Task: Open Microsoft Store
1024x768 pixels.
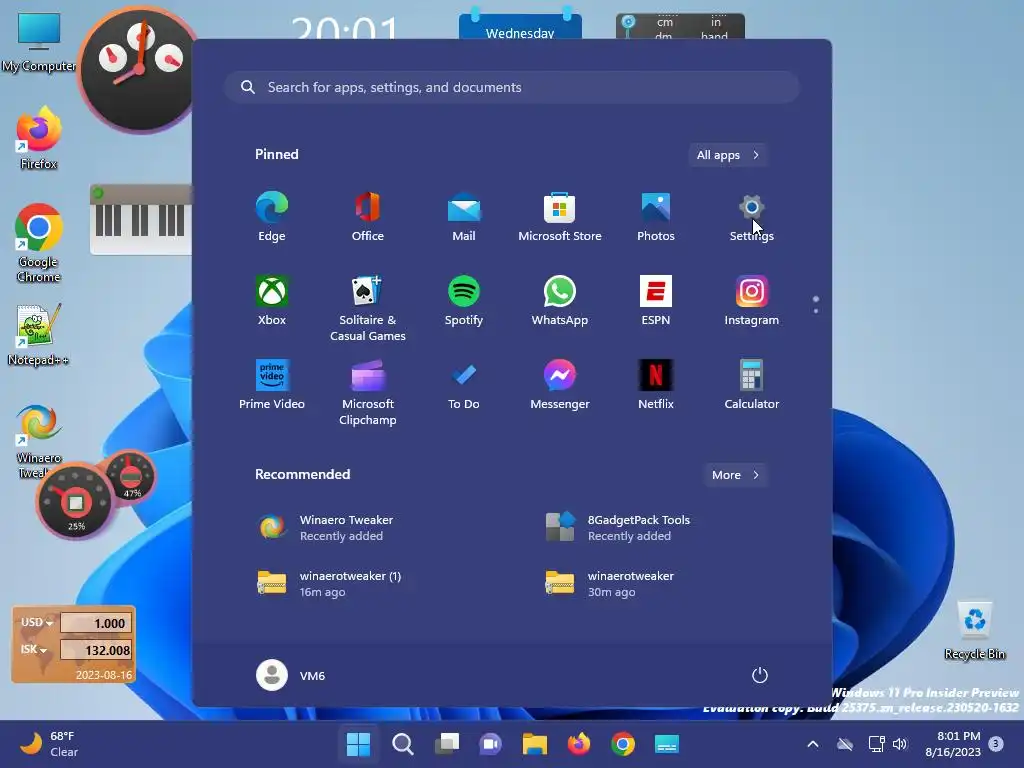Action: point(560,217)
